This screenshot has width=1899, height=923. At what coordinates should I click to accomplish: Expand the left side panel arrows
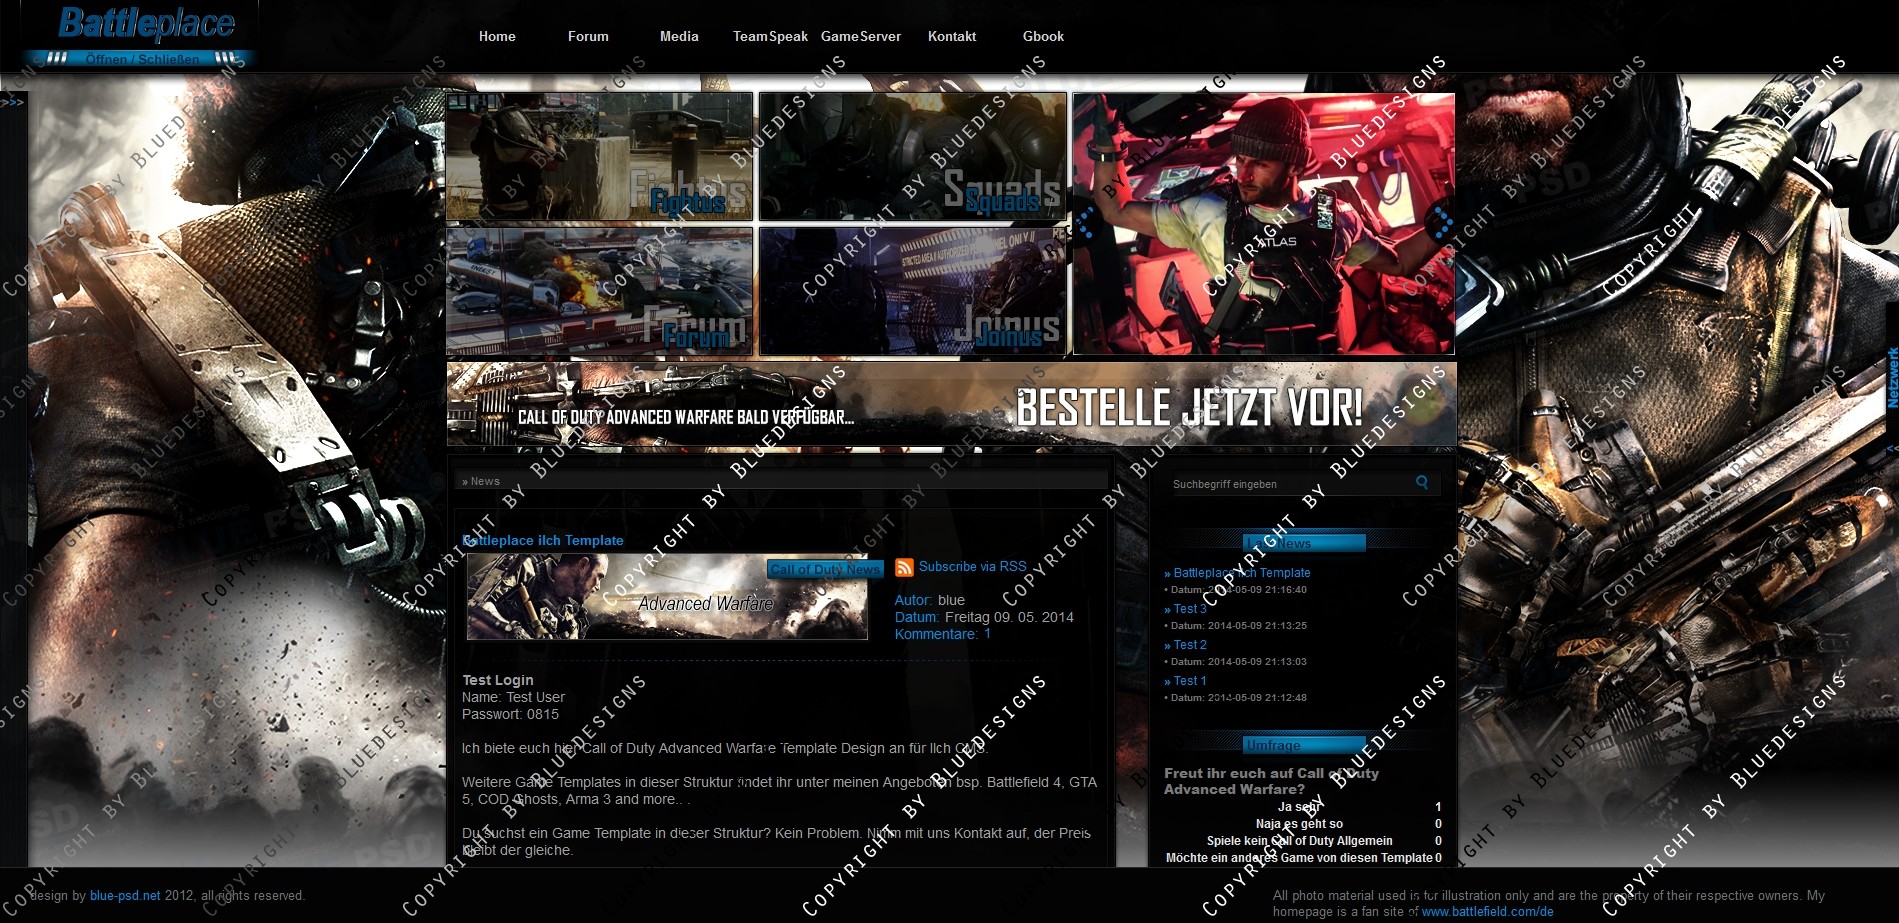[12, 102]
